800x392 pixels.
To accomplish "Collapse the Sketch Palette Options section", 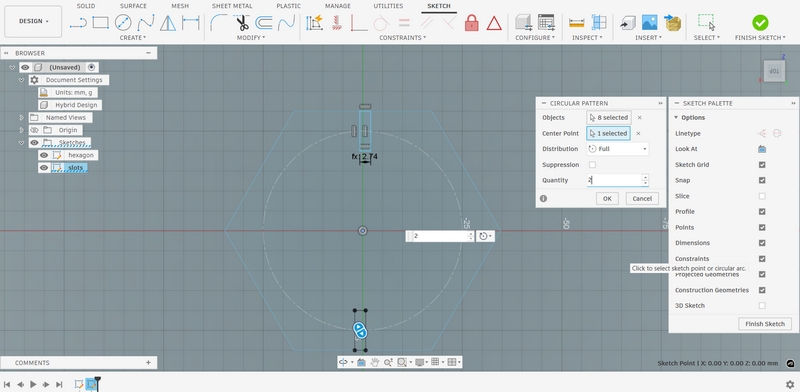I will (676, 117).
